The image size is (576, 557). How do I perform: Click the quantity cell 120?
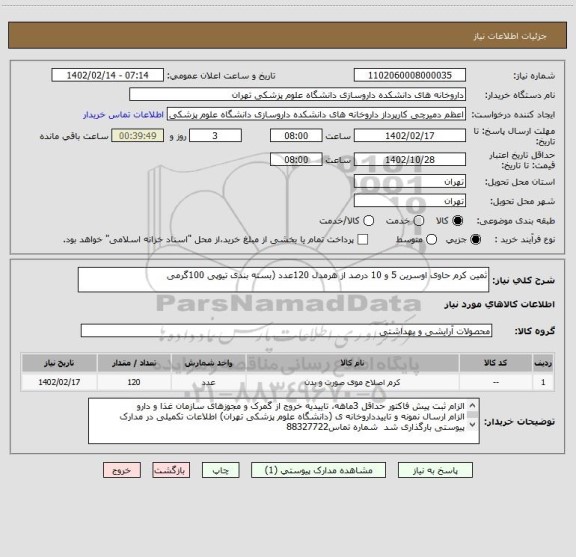(134, 382)
